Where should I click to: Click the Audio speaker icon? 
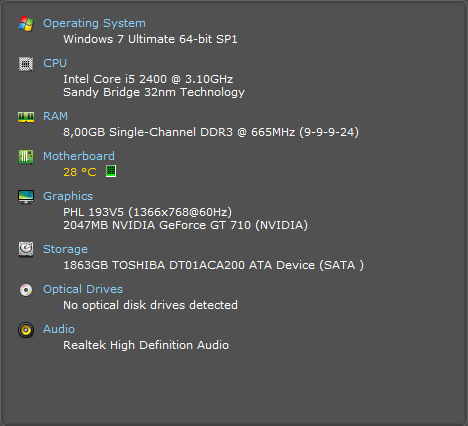26,330
